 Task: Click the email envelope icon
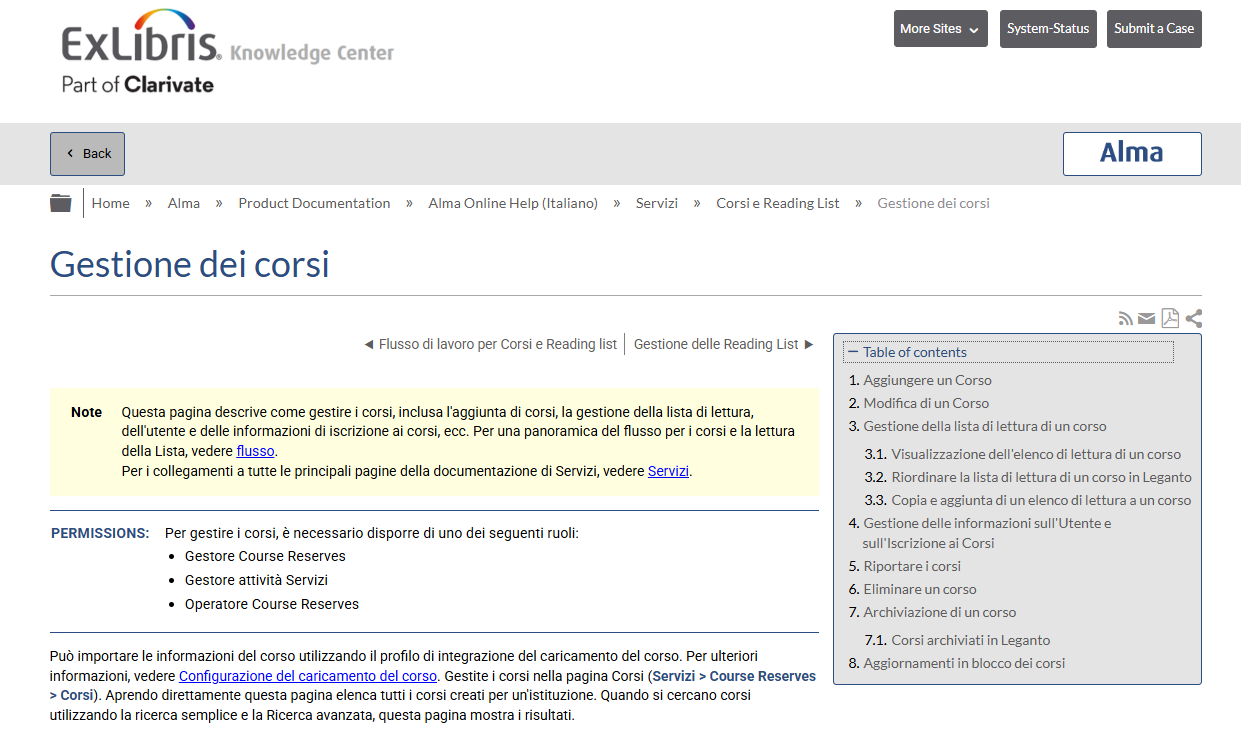[x=1147, y=319]
